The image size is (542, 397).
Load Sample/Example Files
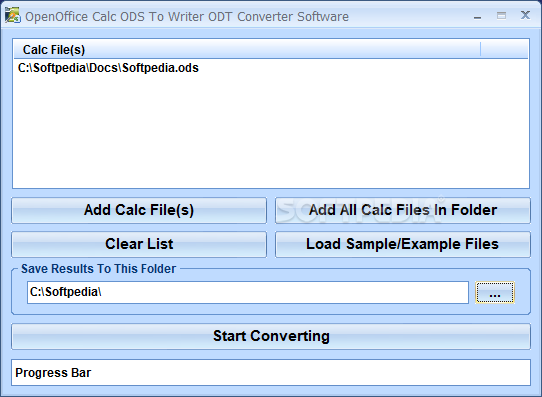pyautogui.click(x=403, y=244)
